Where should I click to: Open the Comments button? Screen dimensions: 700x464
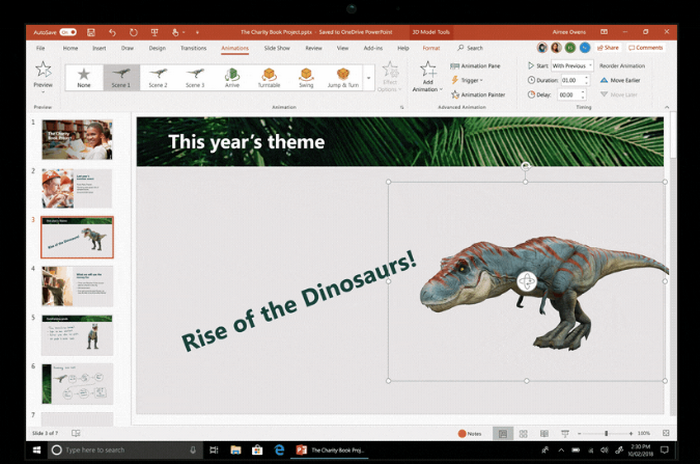tap(646, 47)
